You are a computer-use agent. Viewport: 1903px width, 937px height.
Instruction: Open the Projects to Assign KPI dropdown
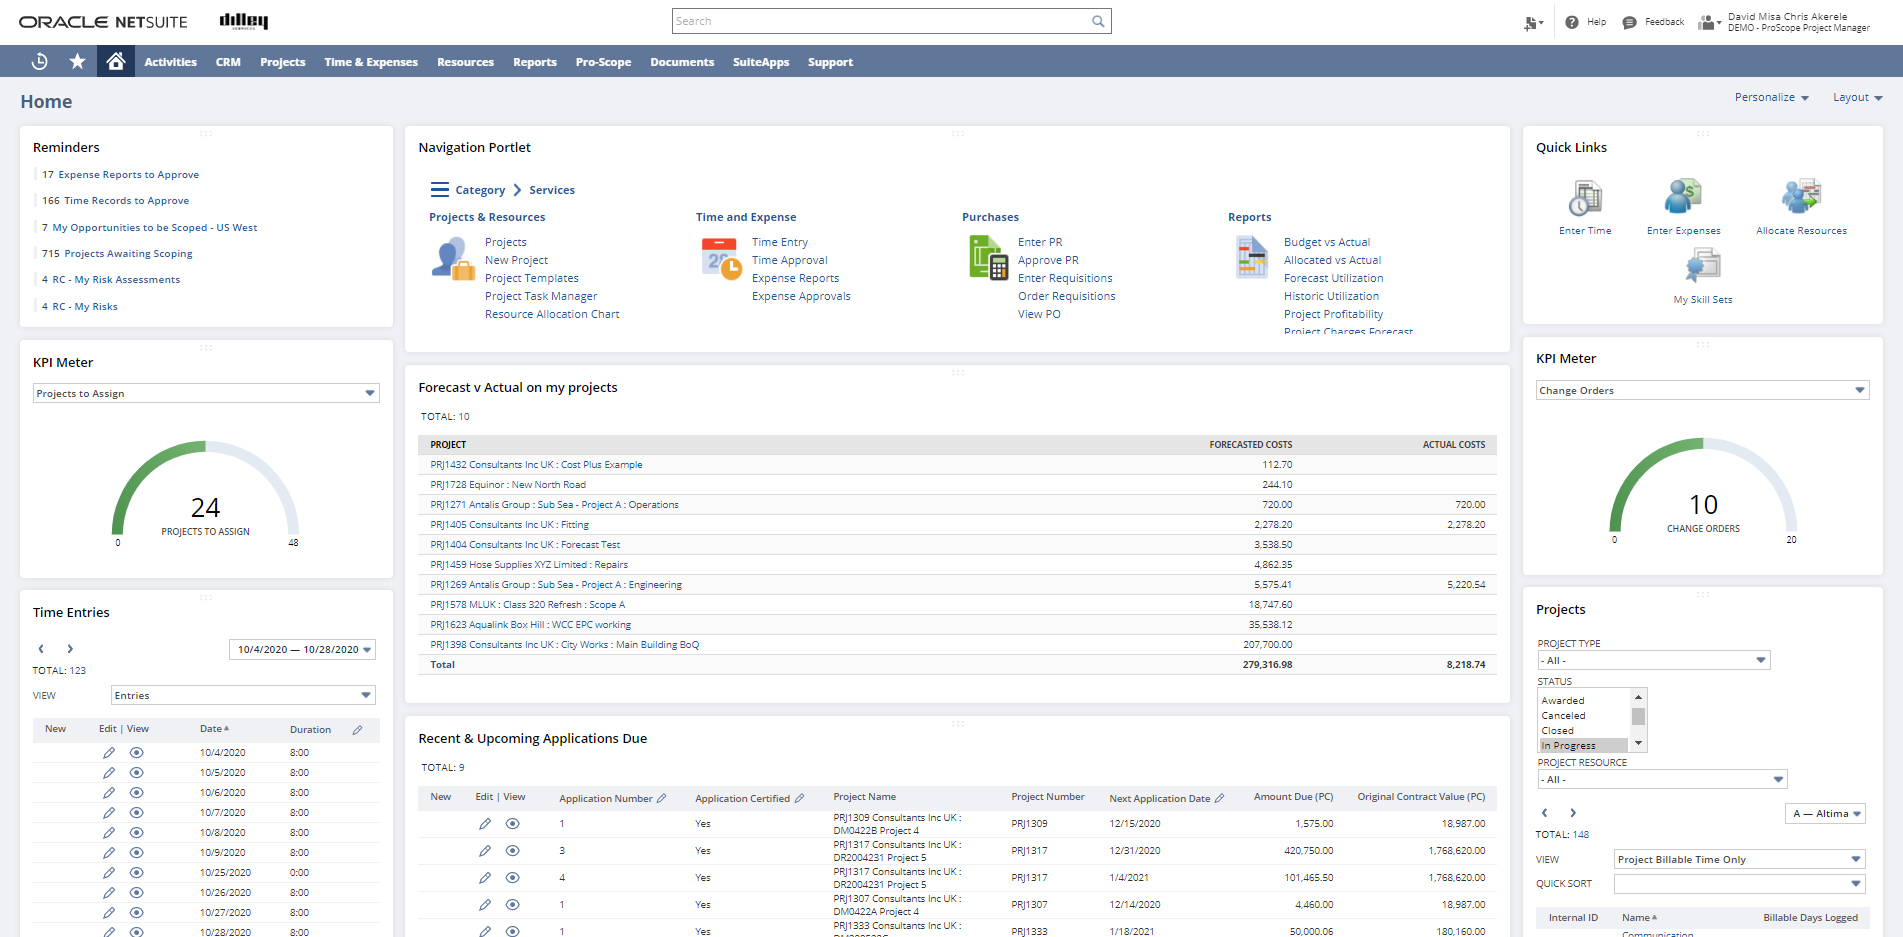coord(371,393)
